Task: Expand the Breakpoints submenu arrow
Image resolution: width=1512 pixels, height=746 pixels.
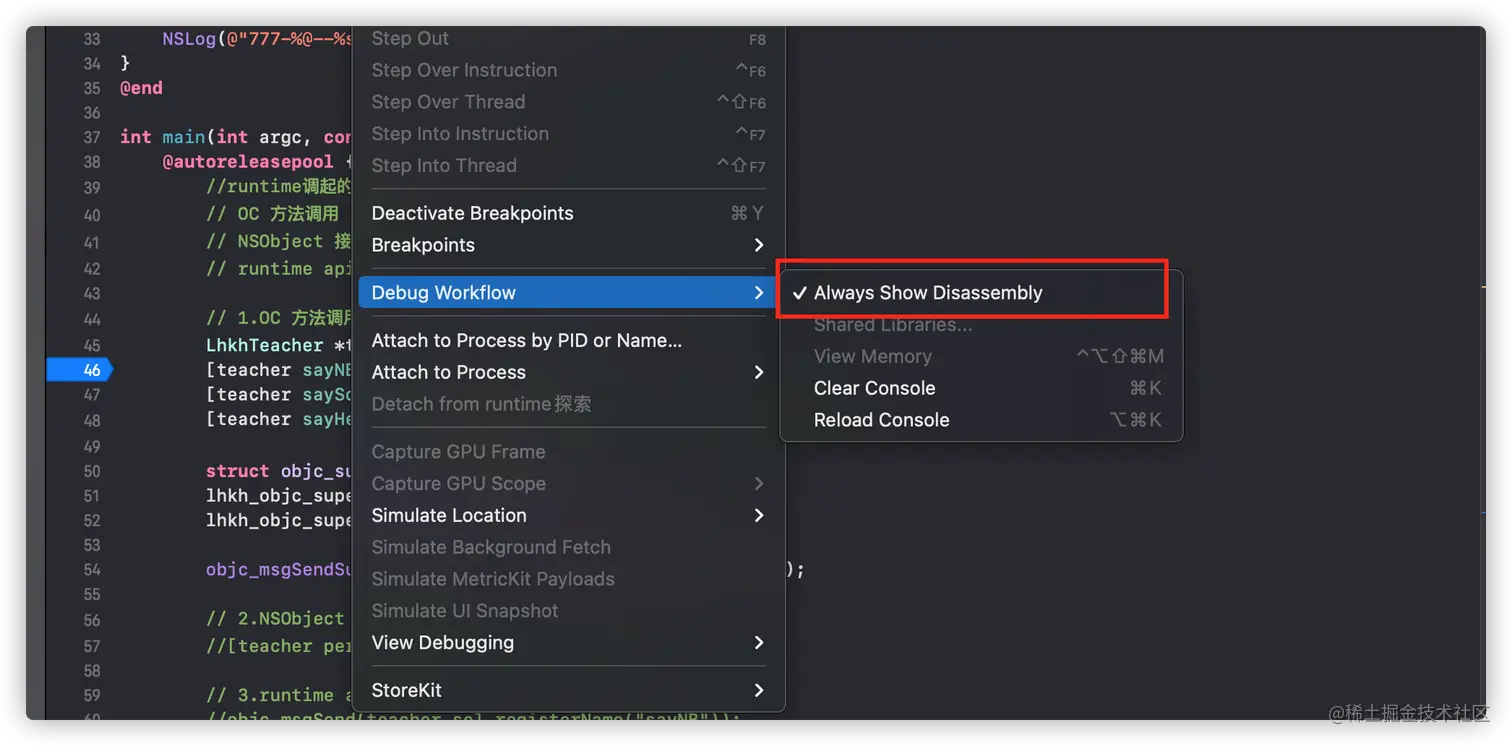Action: (x=759, y=245)
